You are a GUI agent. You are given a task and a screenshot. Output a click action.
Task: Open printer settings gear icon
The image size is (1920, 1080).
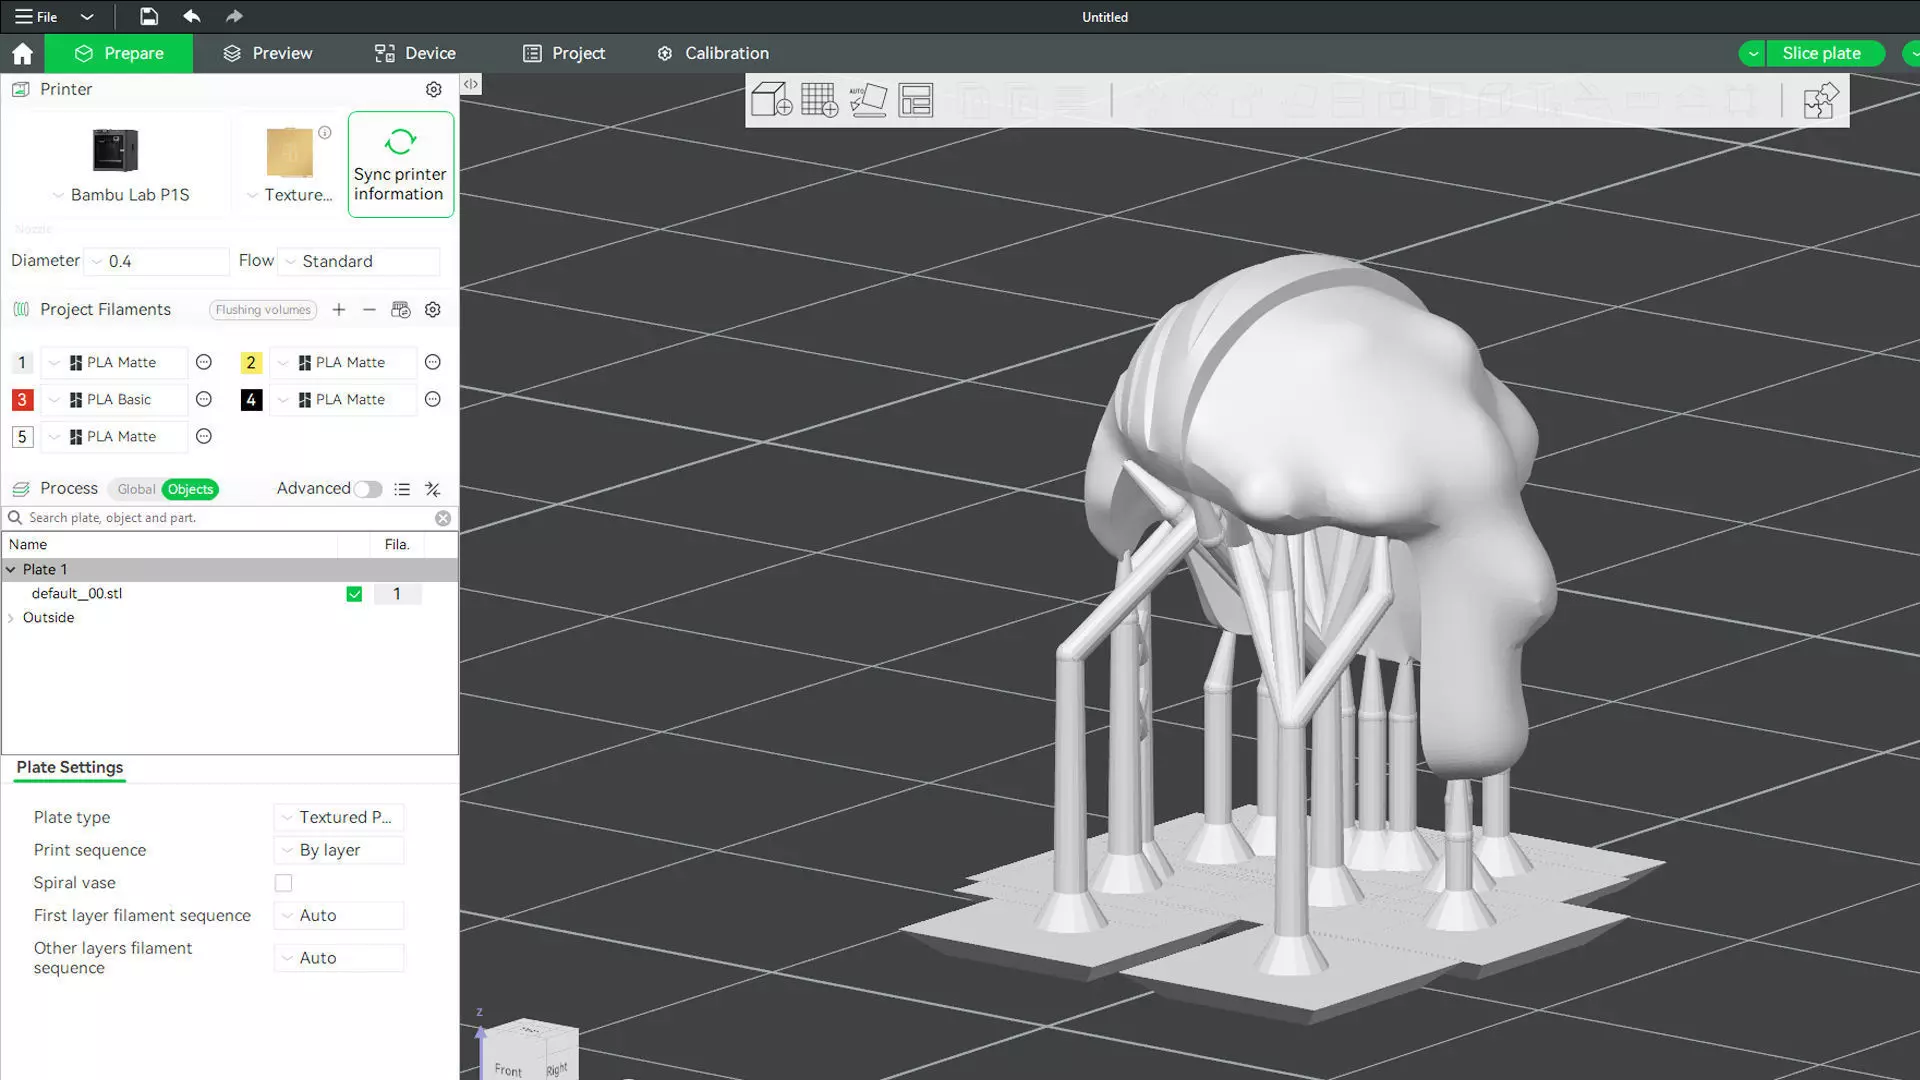pyautogui.click(x=433, y=89)
